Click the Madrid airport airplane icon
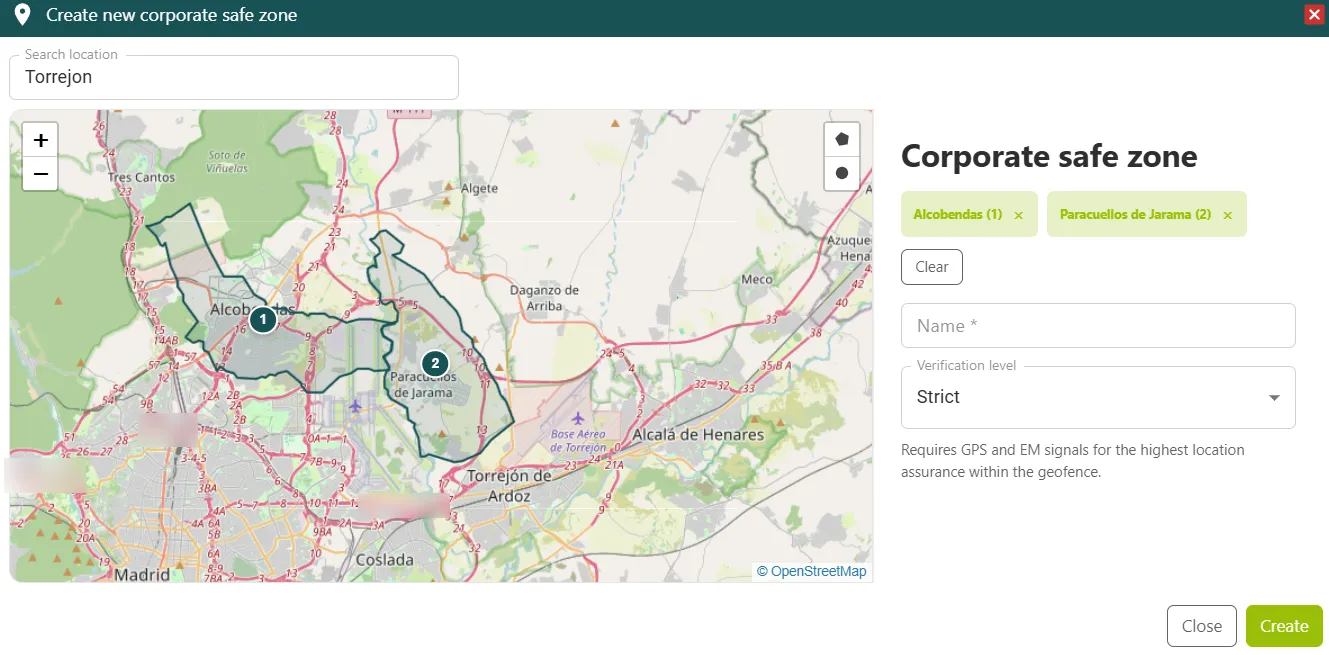 (355, 405)
